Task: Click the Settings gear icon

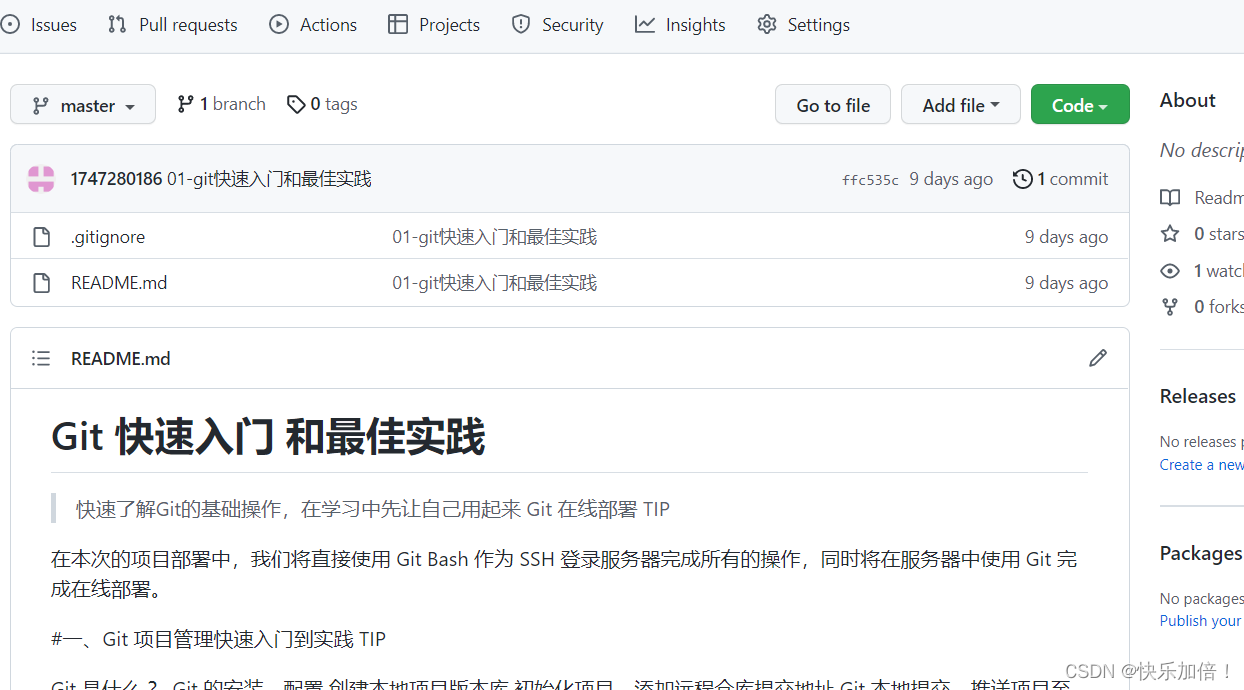Action: click(x=767, y=25)
